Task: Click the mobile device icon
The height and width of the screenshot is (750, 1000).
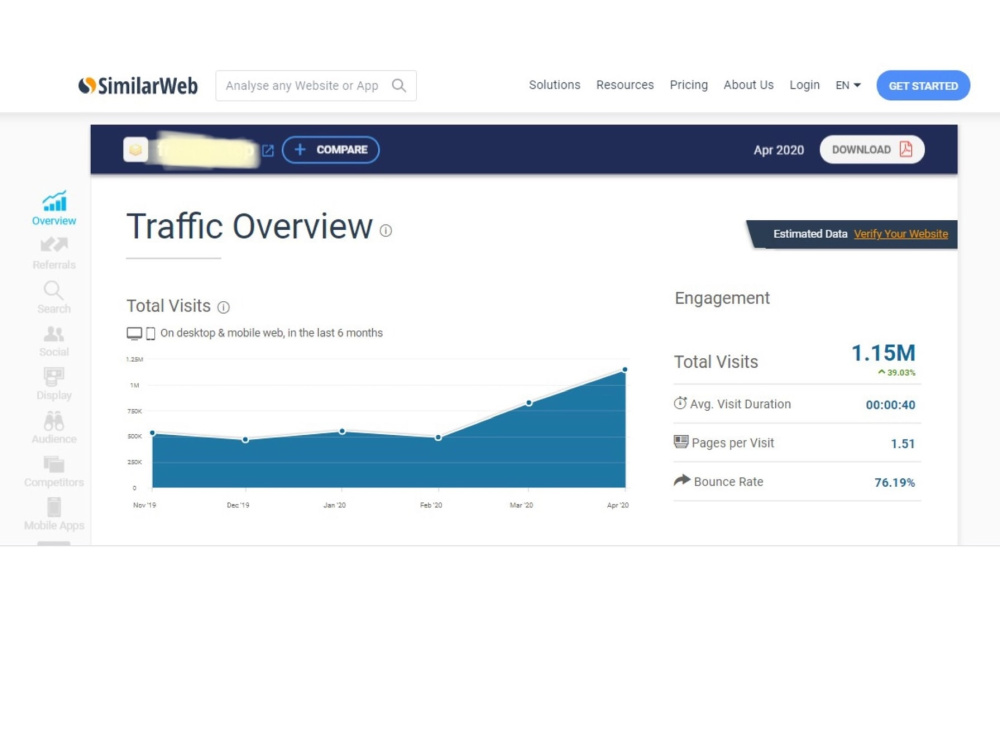Action: coord(151,333)
